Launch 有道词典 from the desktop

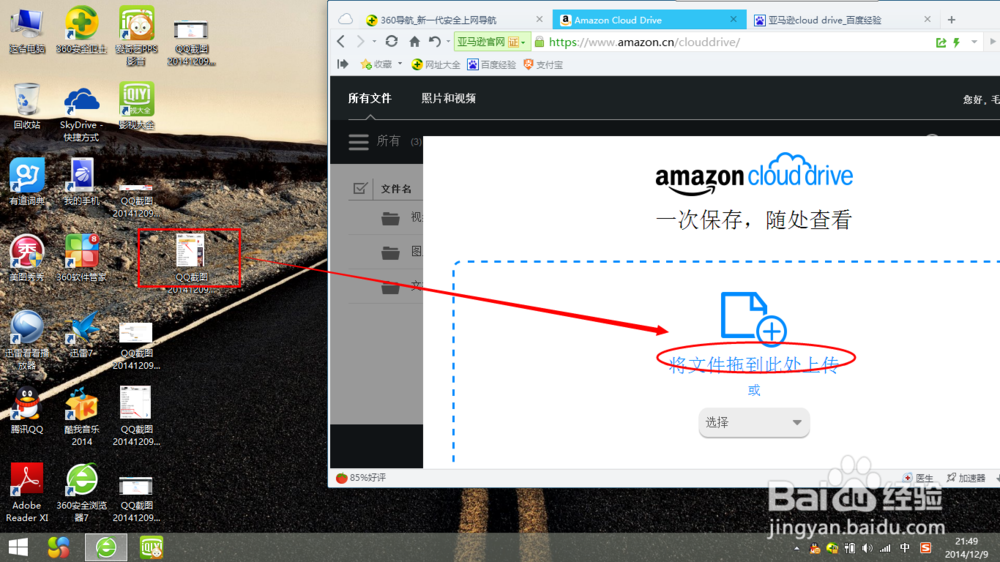pyautogui.click(x=27, y=182)
